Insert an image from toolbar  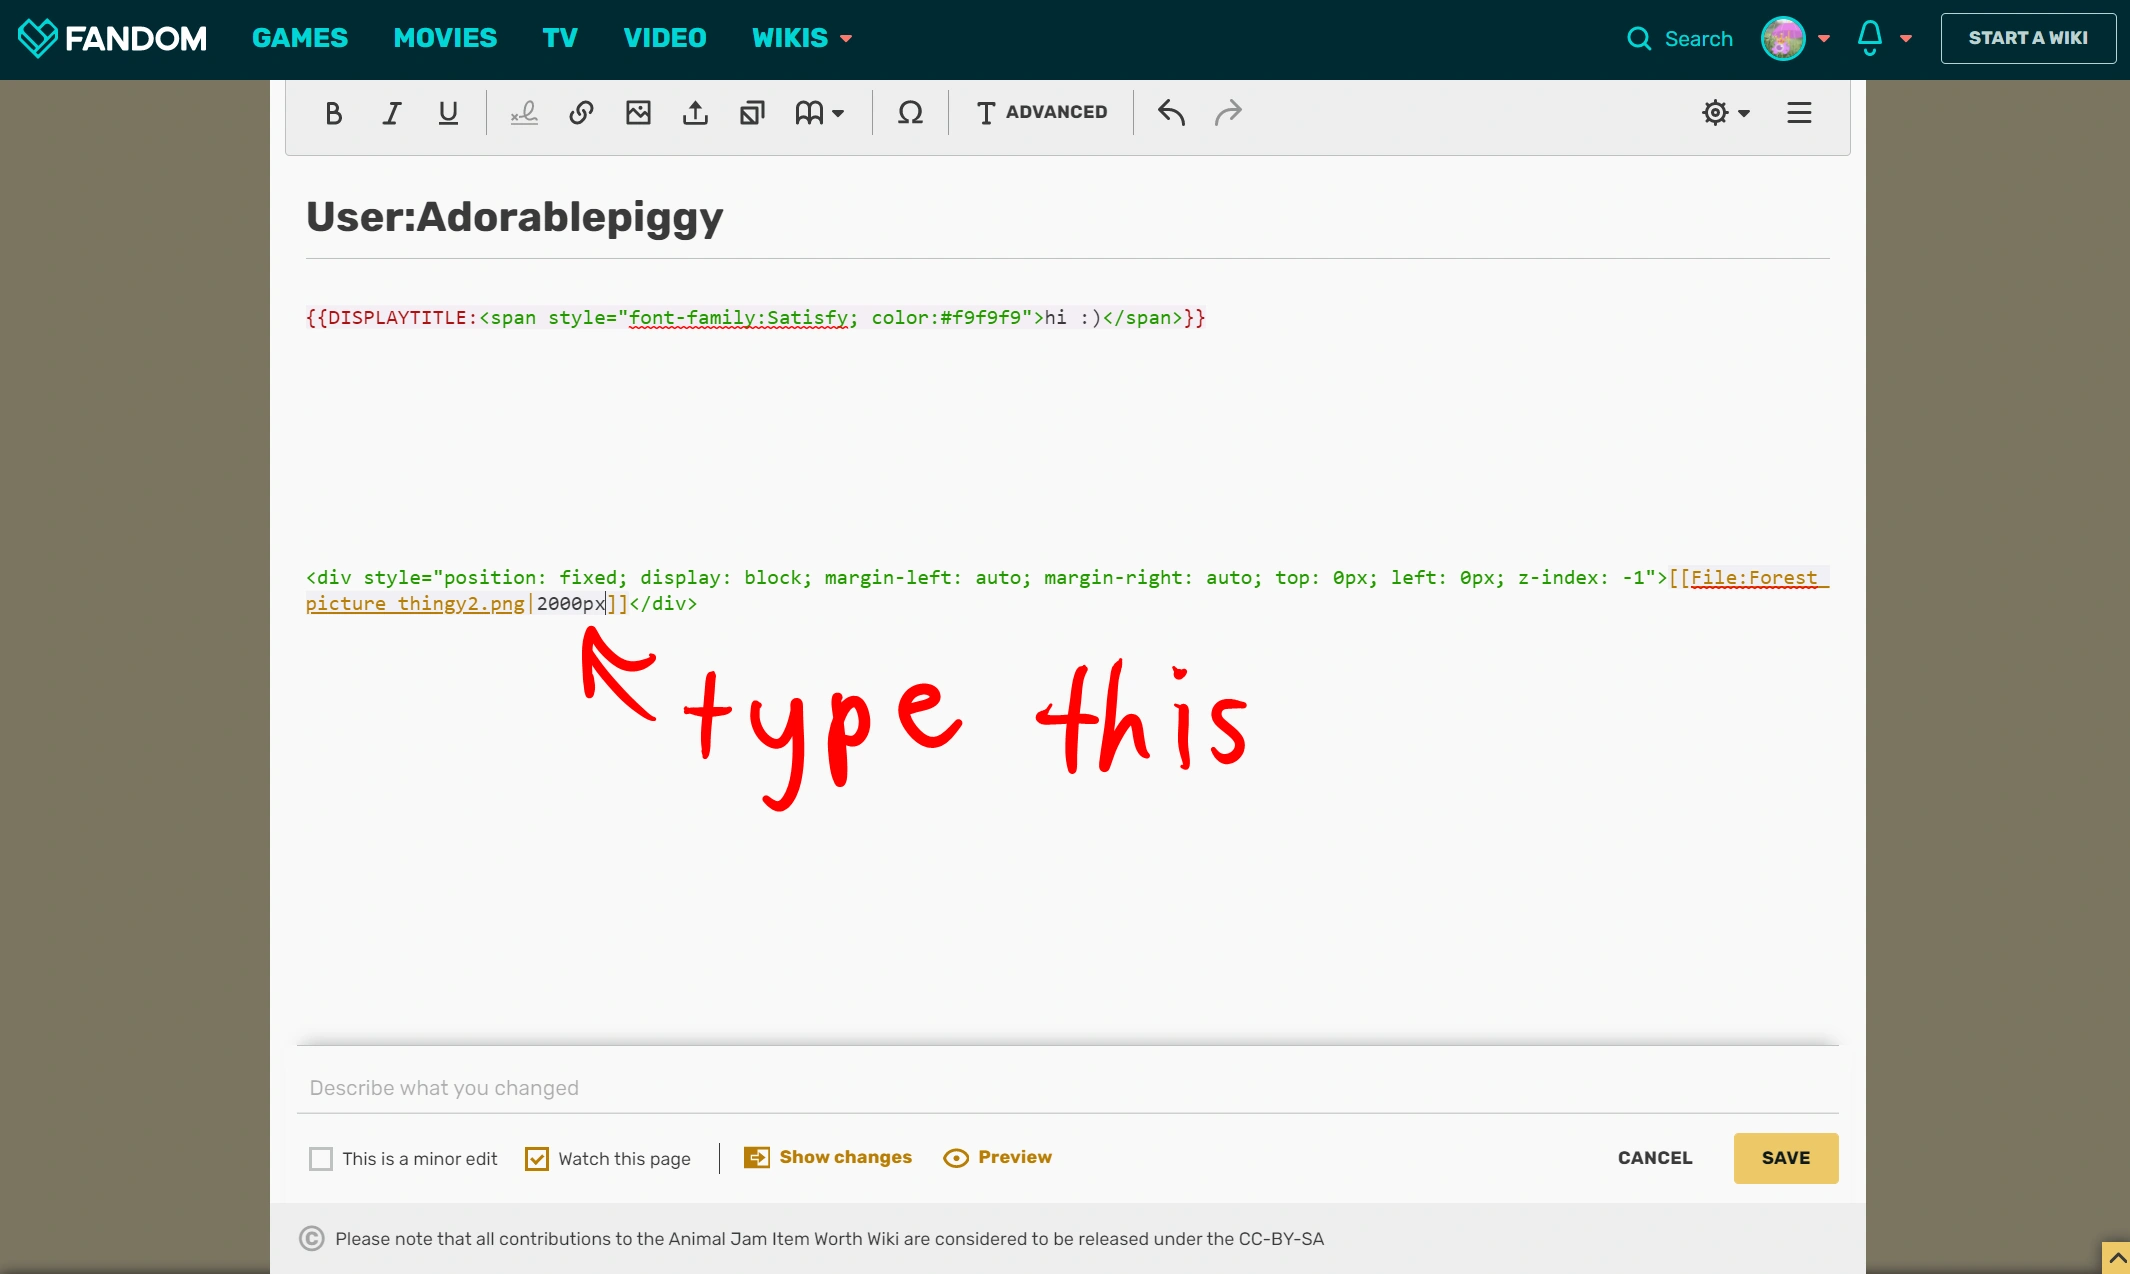(638, 113)
